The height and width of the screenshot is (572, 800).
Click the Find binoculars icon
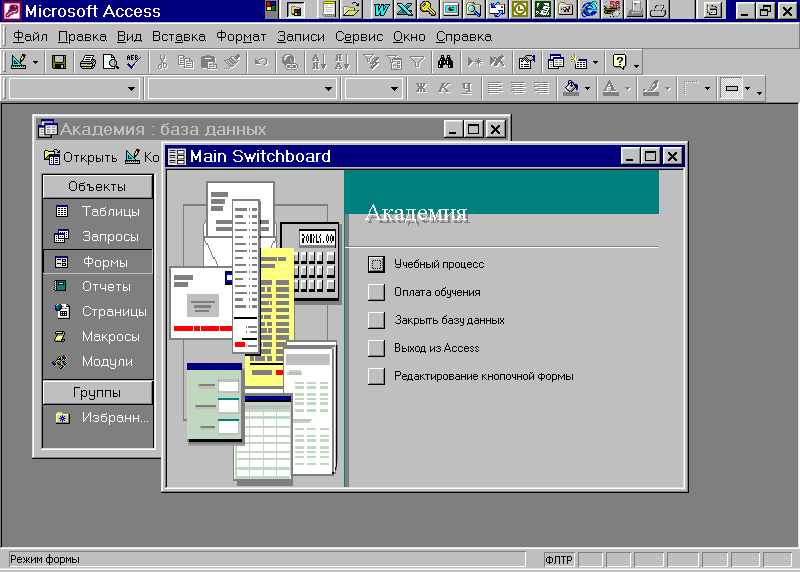[445, 62]
